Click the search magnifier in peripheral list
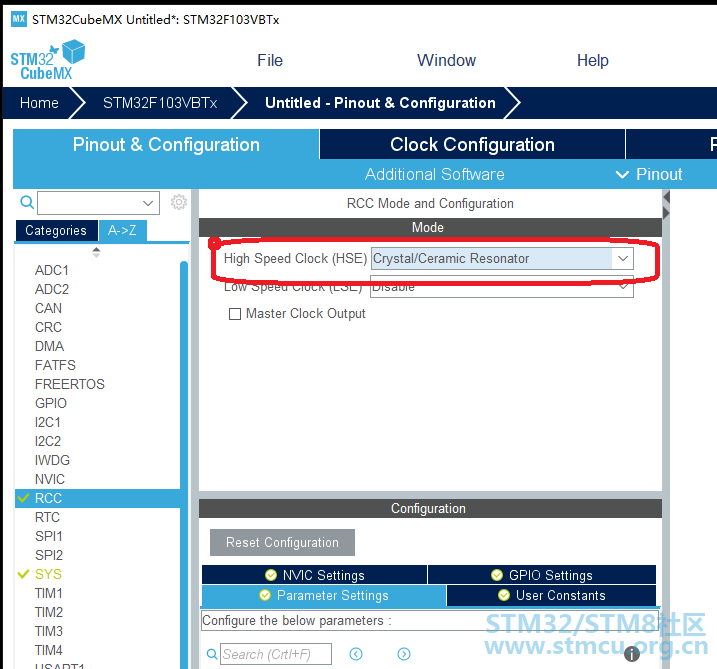 27,202
